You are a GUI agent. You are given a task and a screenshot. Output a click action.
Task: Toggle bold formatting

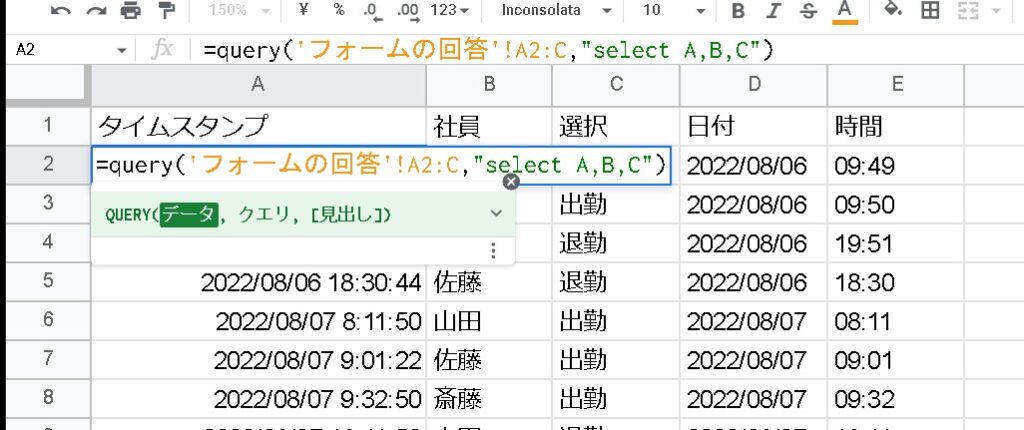(738, 11)
